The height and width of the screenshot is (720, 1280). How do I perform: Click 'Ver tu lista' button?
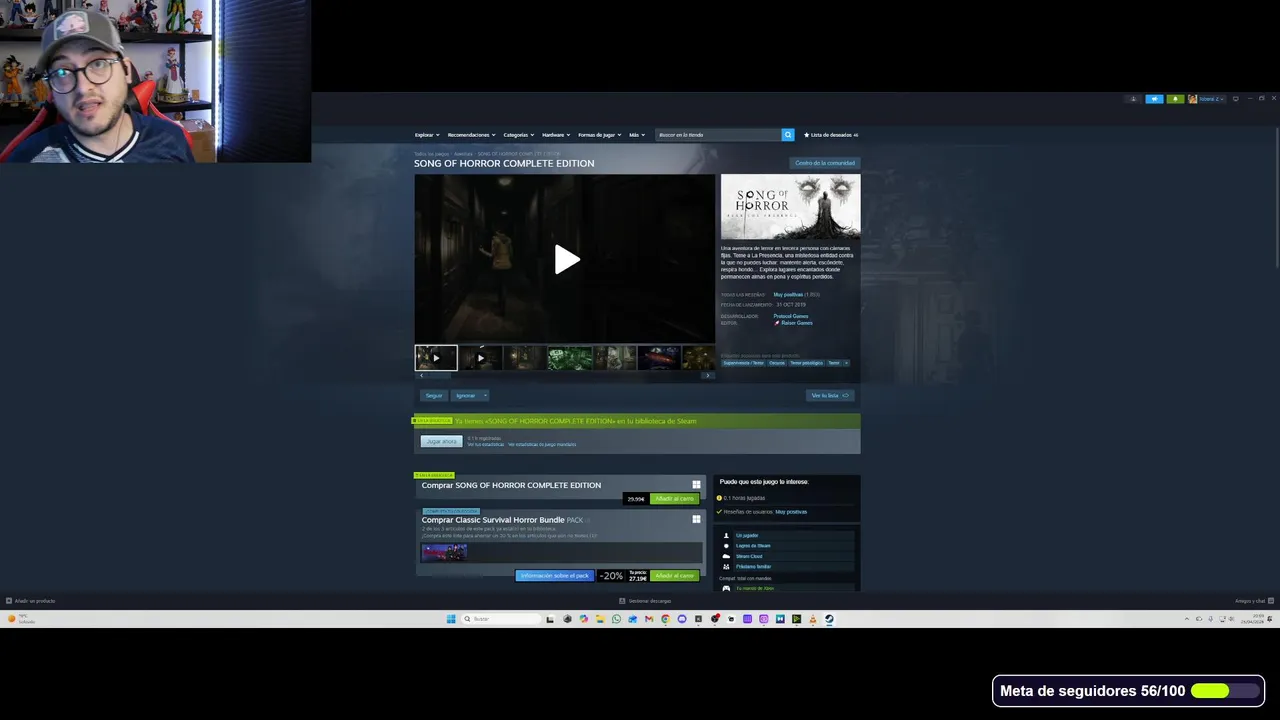click(830, 395)
